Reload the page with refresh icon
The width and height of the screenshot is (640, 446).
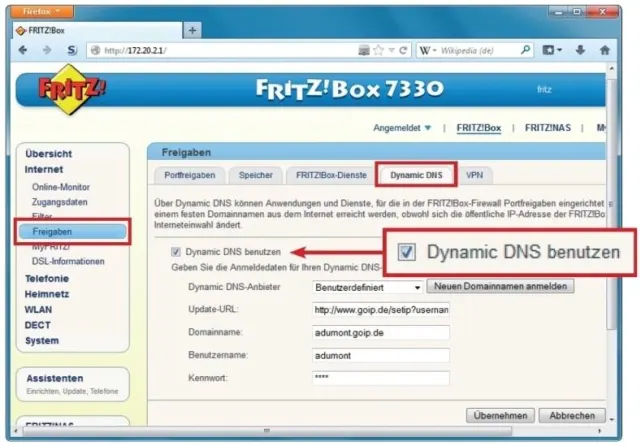click(x=403, y=50)
